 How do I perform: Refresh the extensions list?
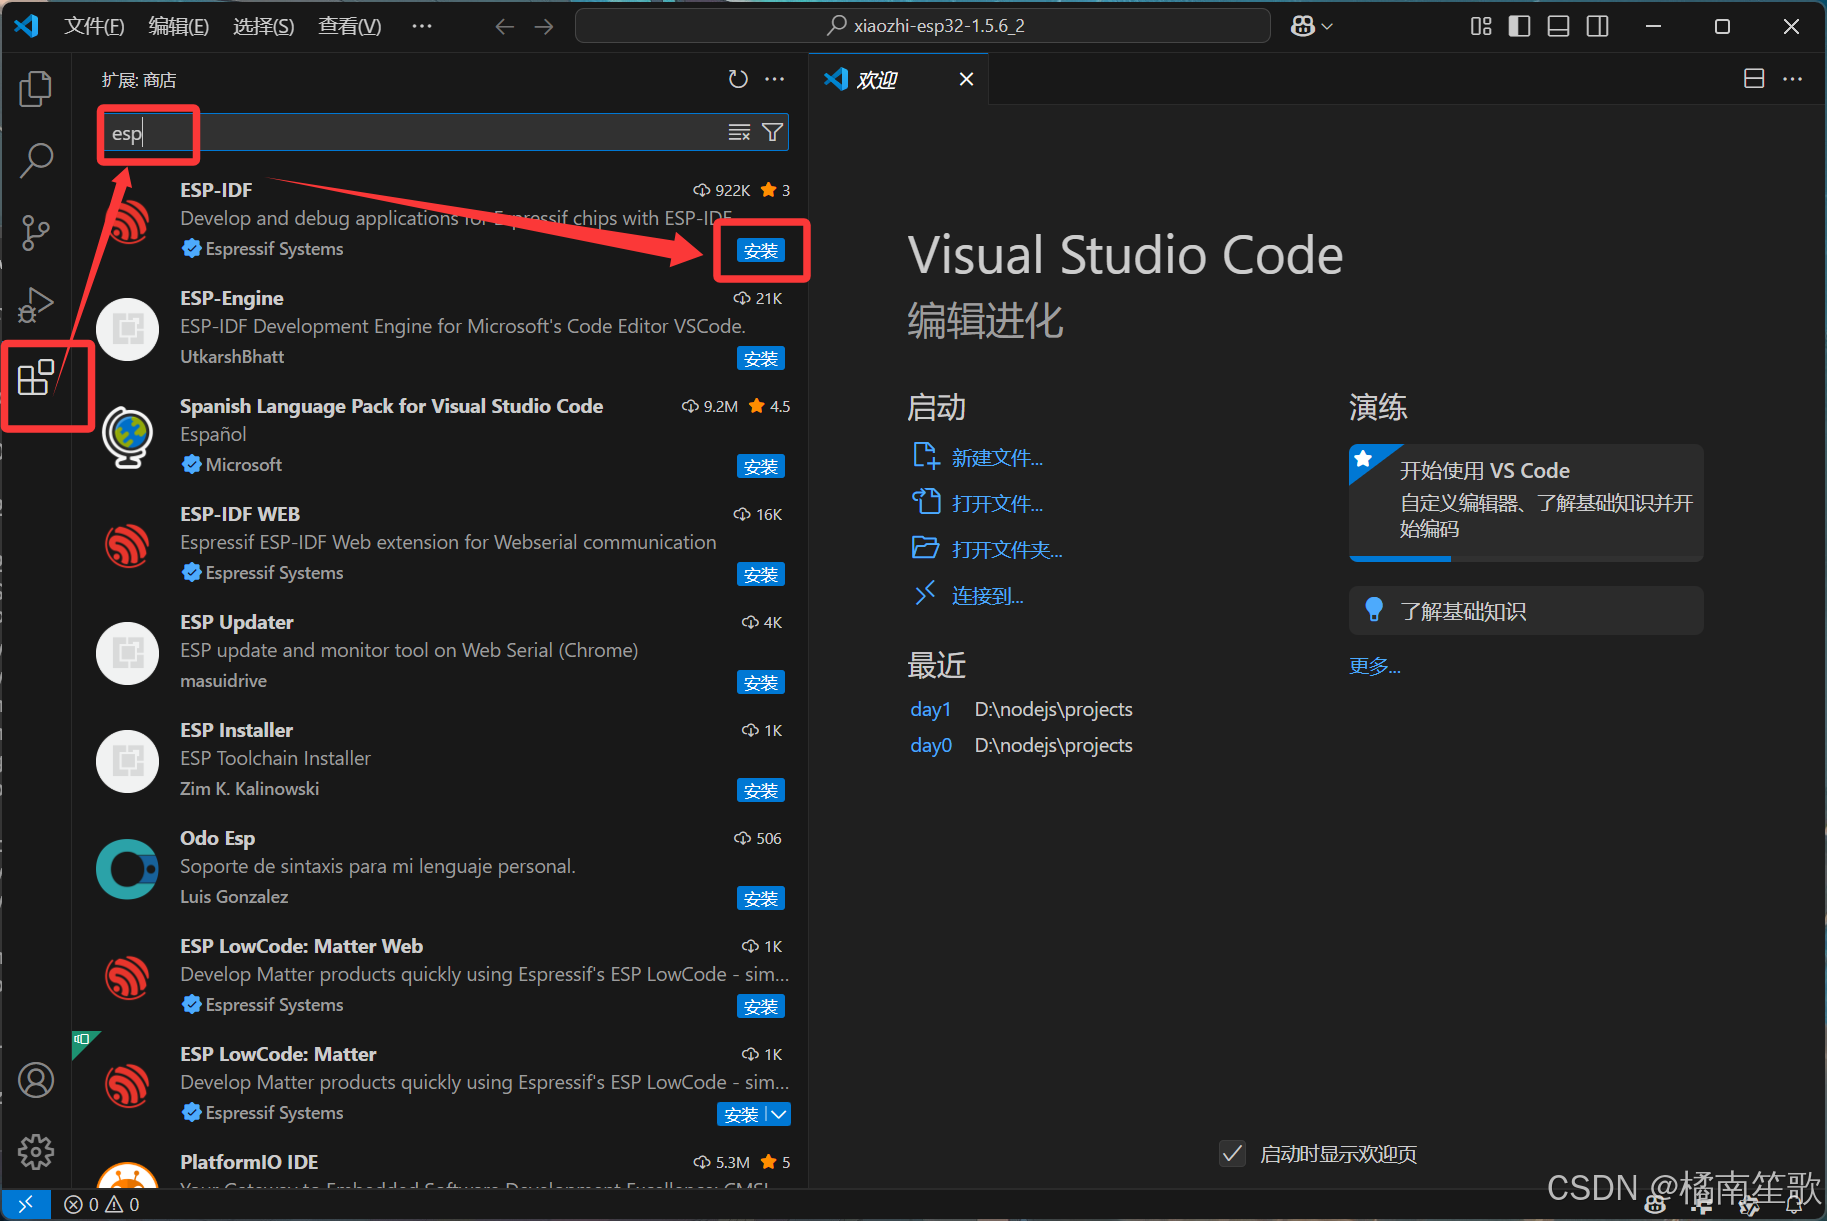pos(738,79)
